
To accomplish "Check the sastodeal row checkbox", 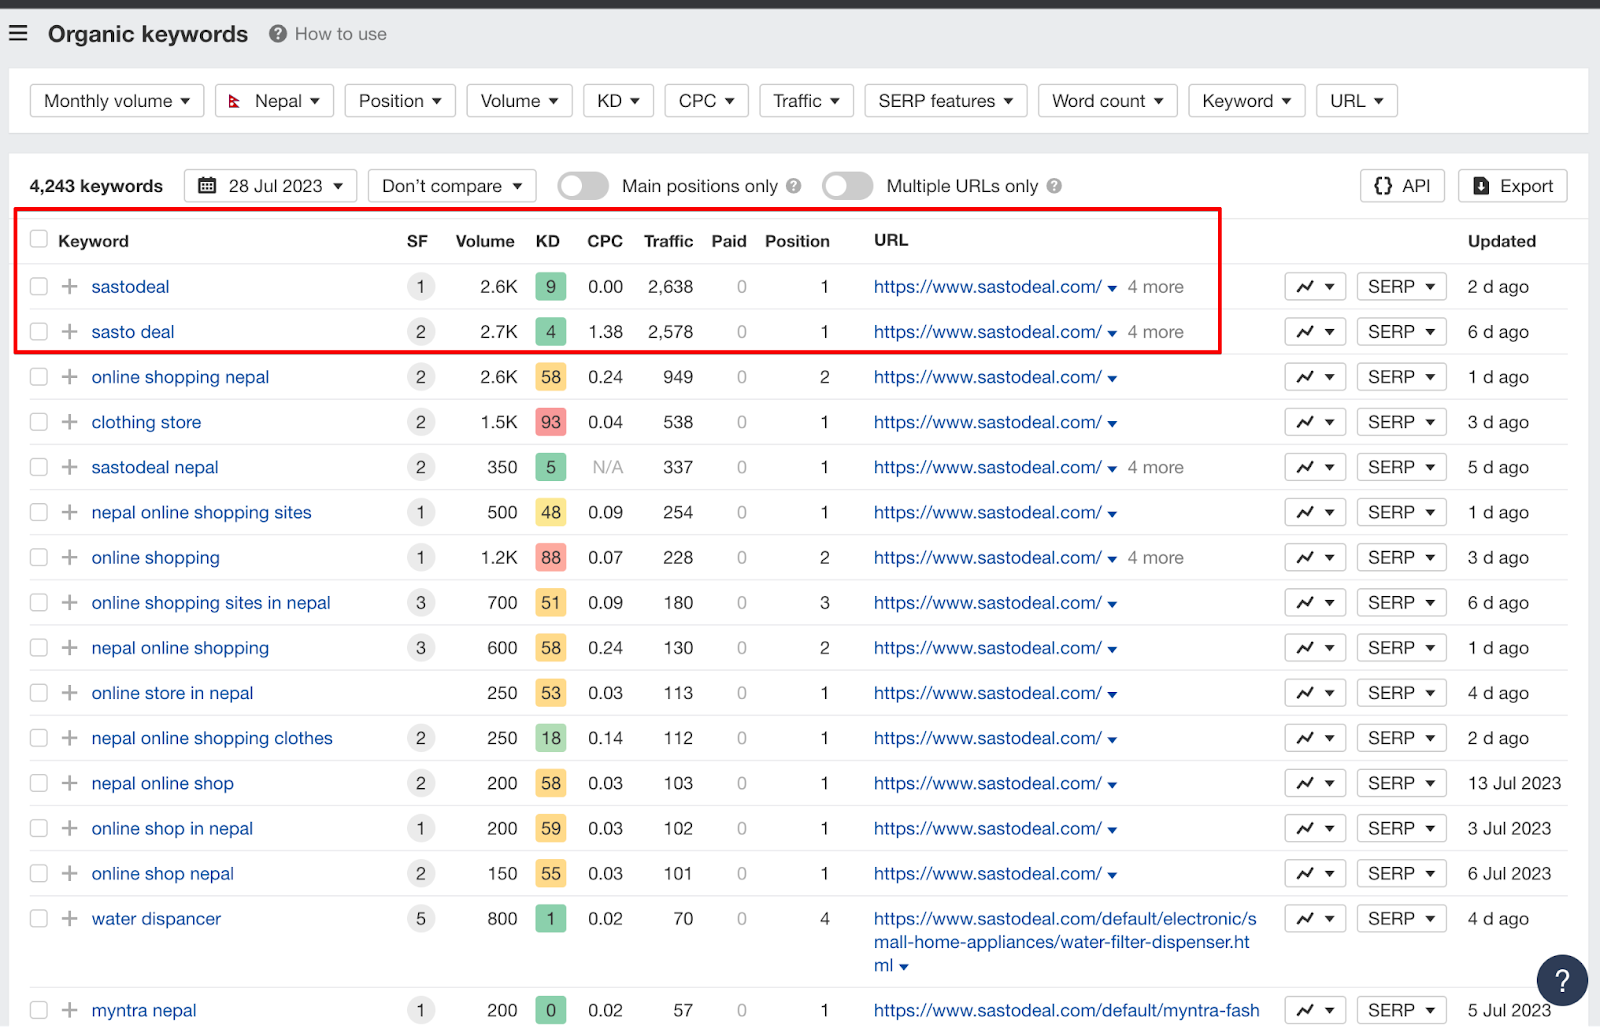I will click(39, 287).
